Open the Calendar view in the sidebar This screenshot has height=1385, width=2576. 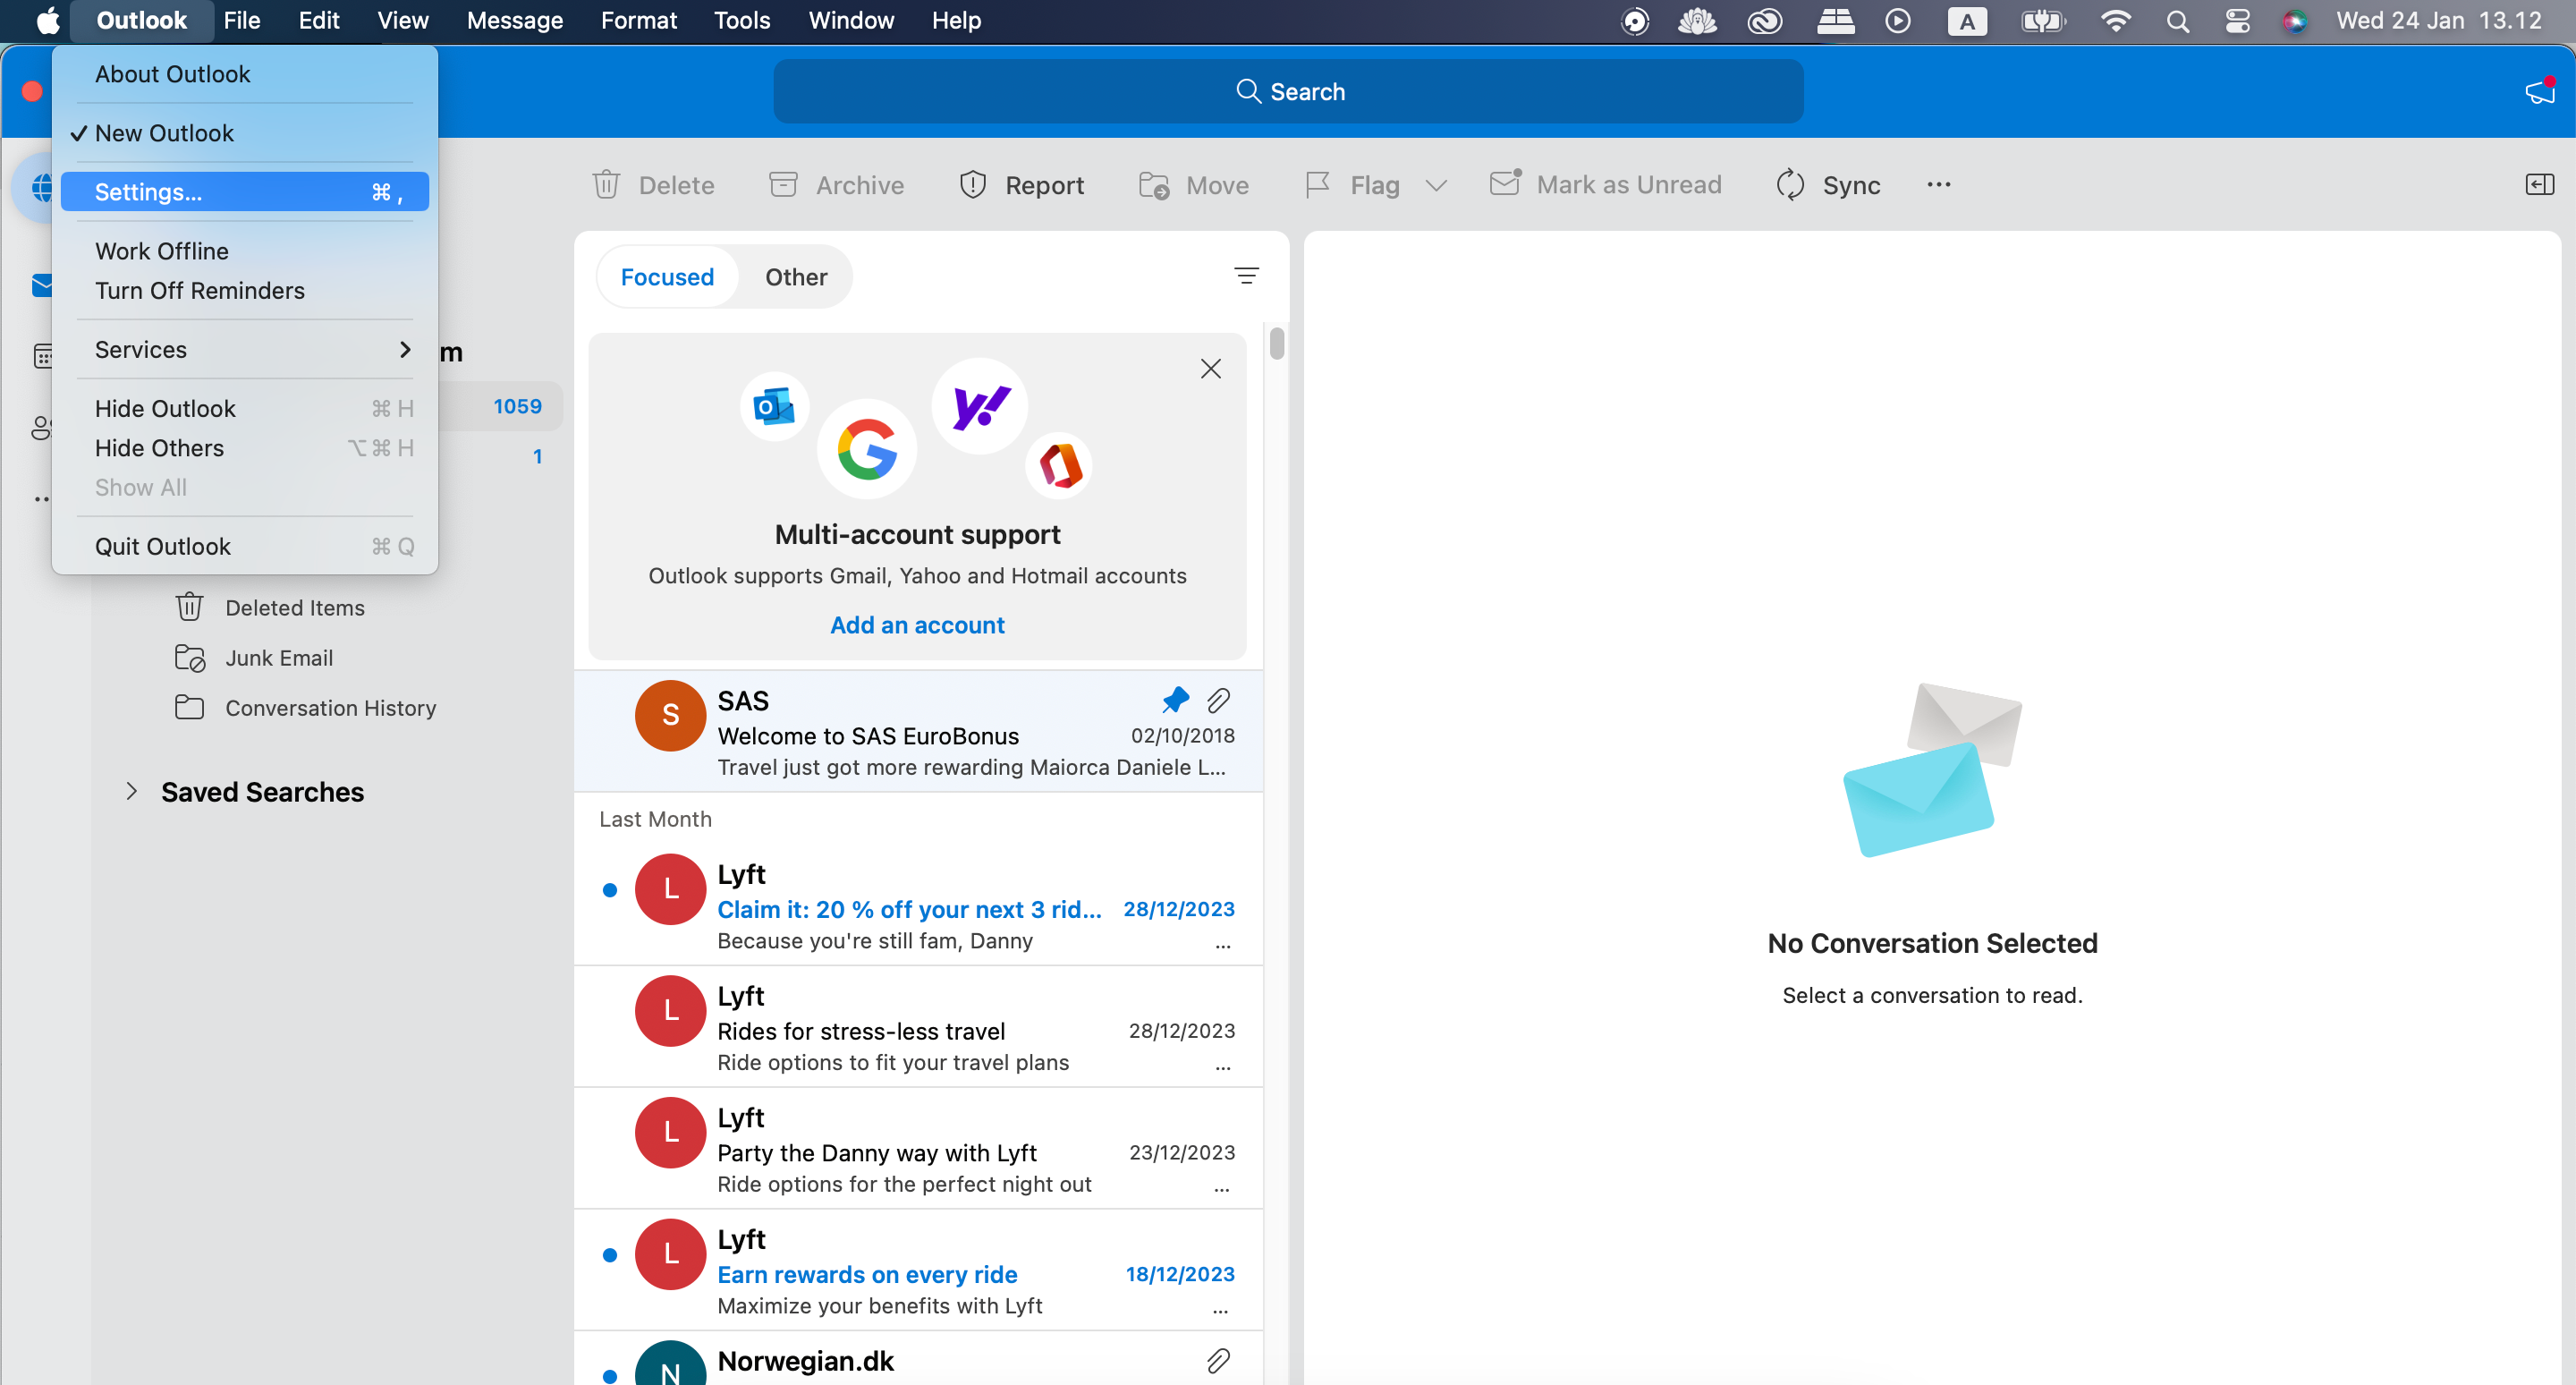(42, 355)
